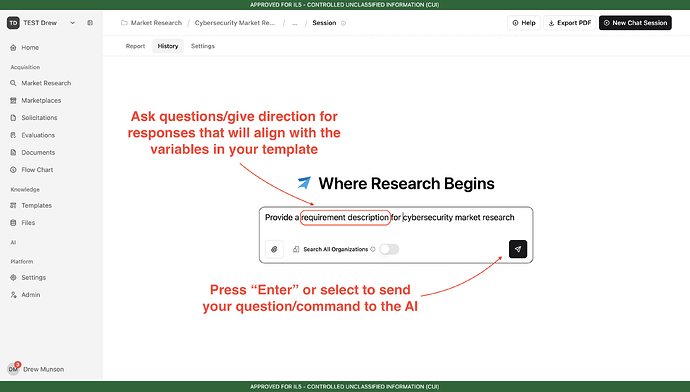
Task: Click the blue paper plane logo
Action: 304,183
